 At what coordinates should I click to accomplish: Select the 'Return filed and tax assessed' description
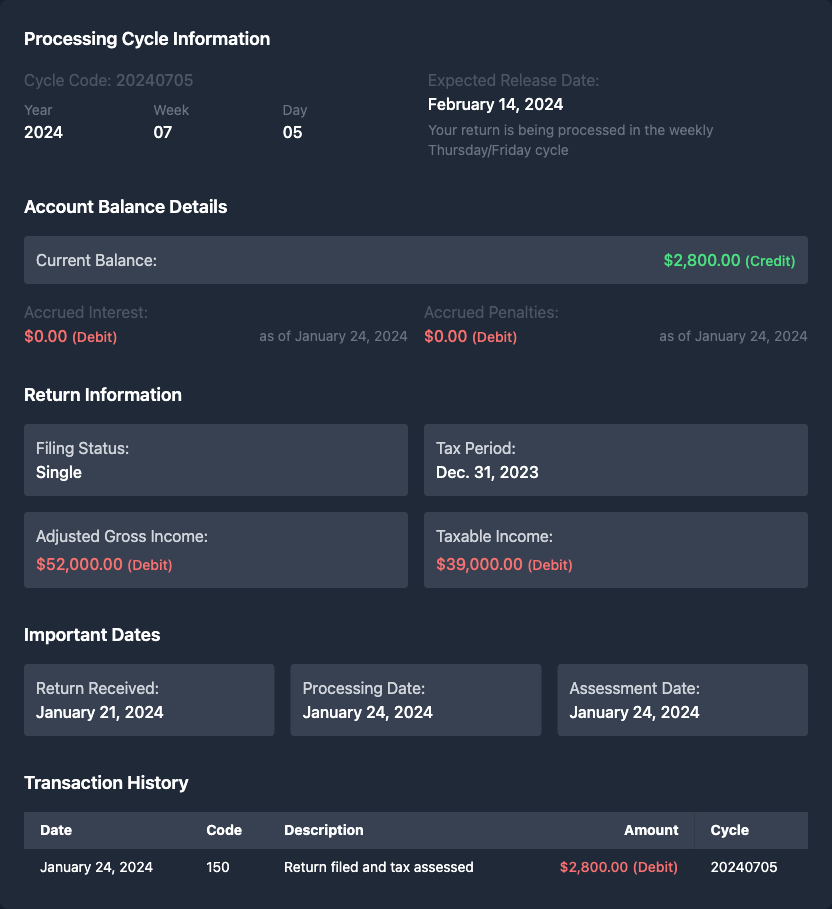[378, 867]
